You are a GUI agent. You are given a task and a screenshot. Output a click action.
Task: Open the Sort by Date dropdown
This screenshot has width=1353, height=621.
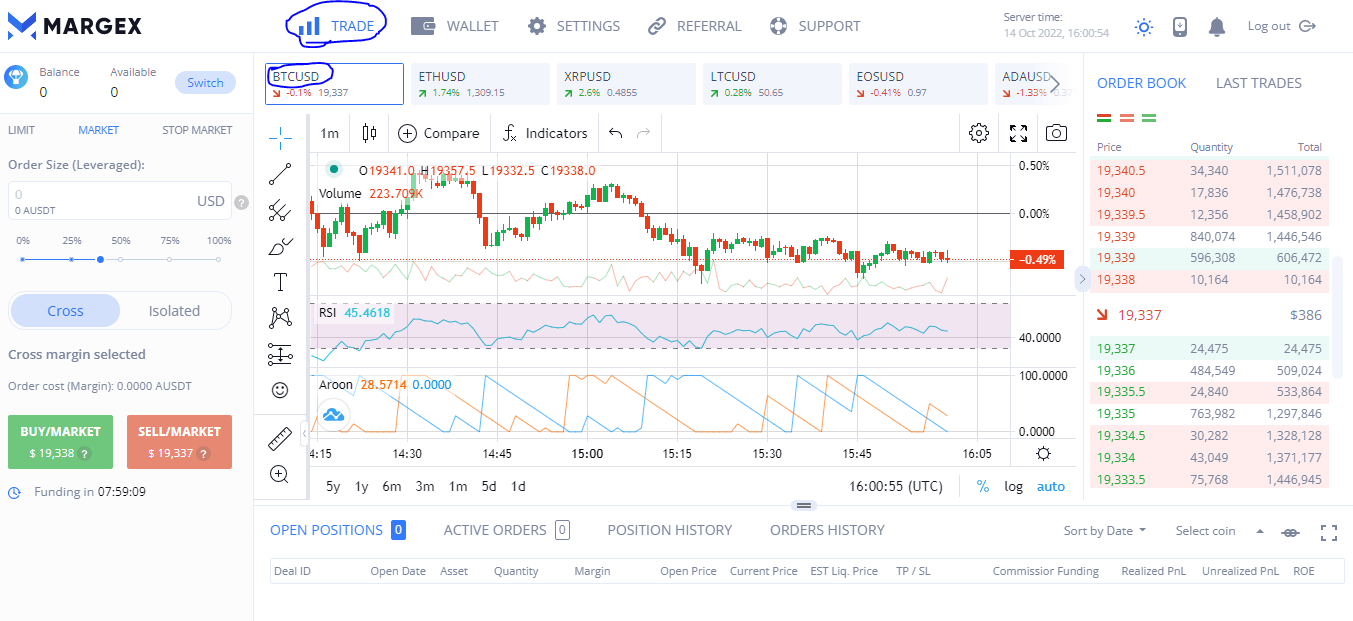[1105, 531]
